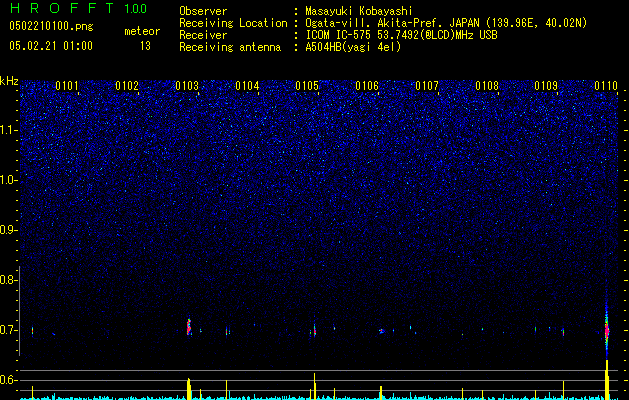
Task: Click the yellow power bar at 0103
Action: point(189,389)
